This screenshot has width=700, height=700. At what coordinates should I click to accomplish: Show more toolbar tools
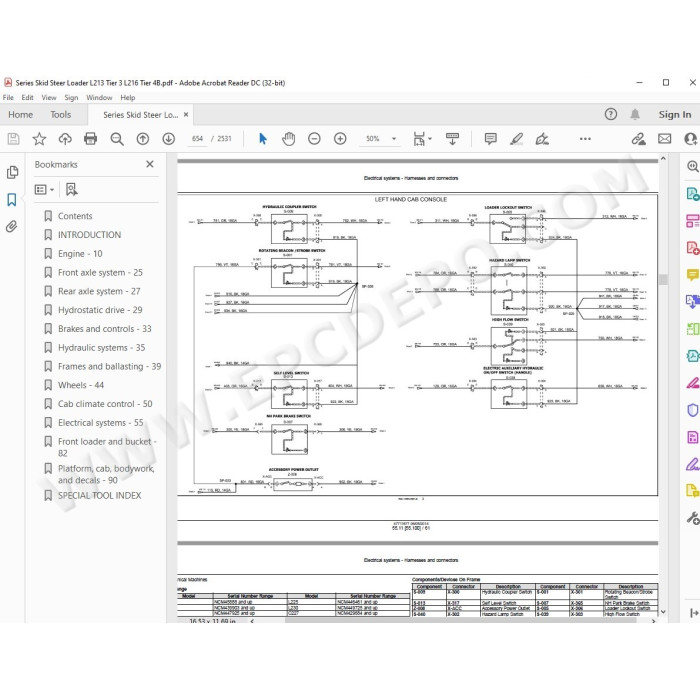tap(585, 139)
